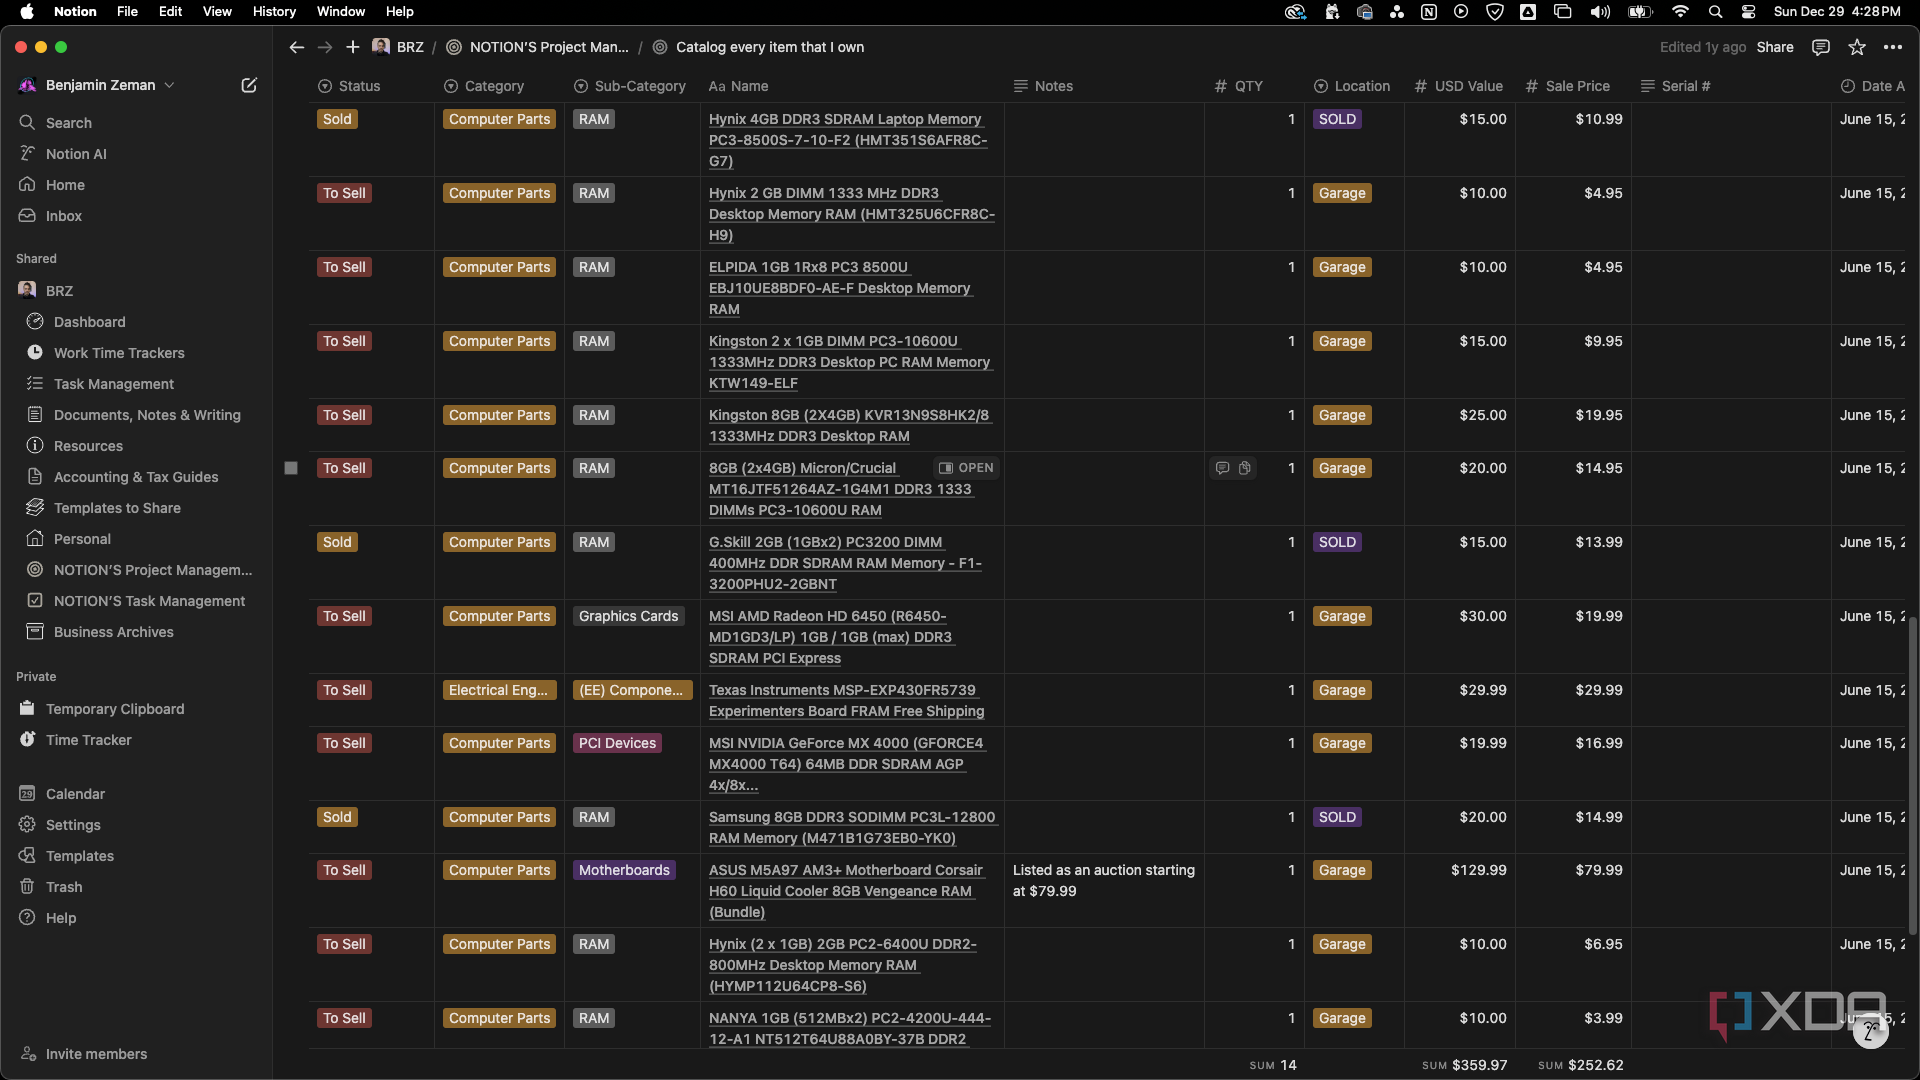
Task: Open Control Center in the menu bar
Action: pos(1748,11)
